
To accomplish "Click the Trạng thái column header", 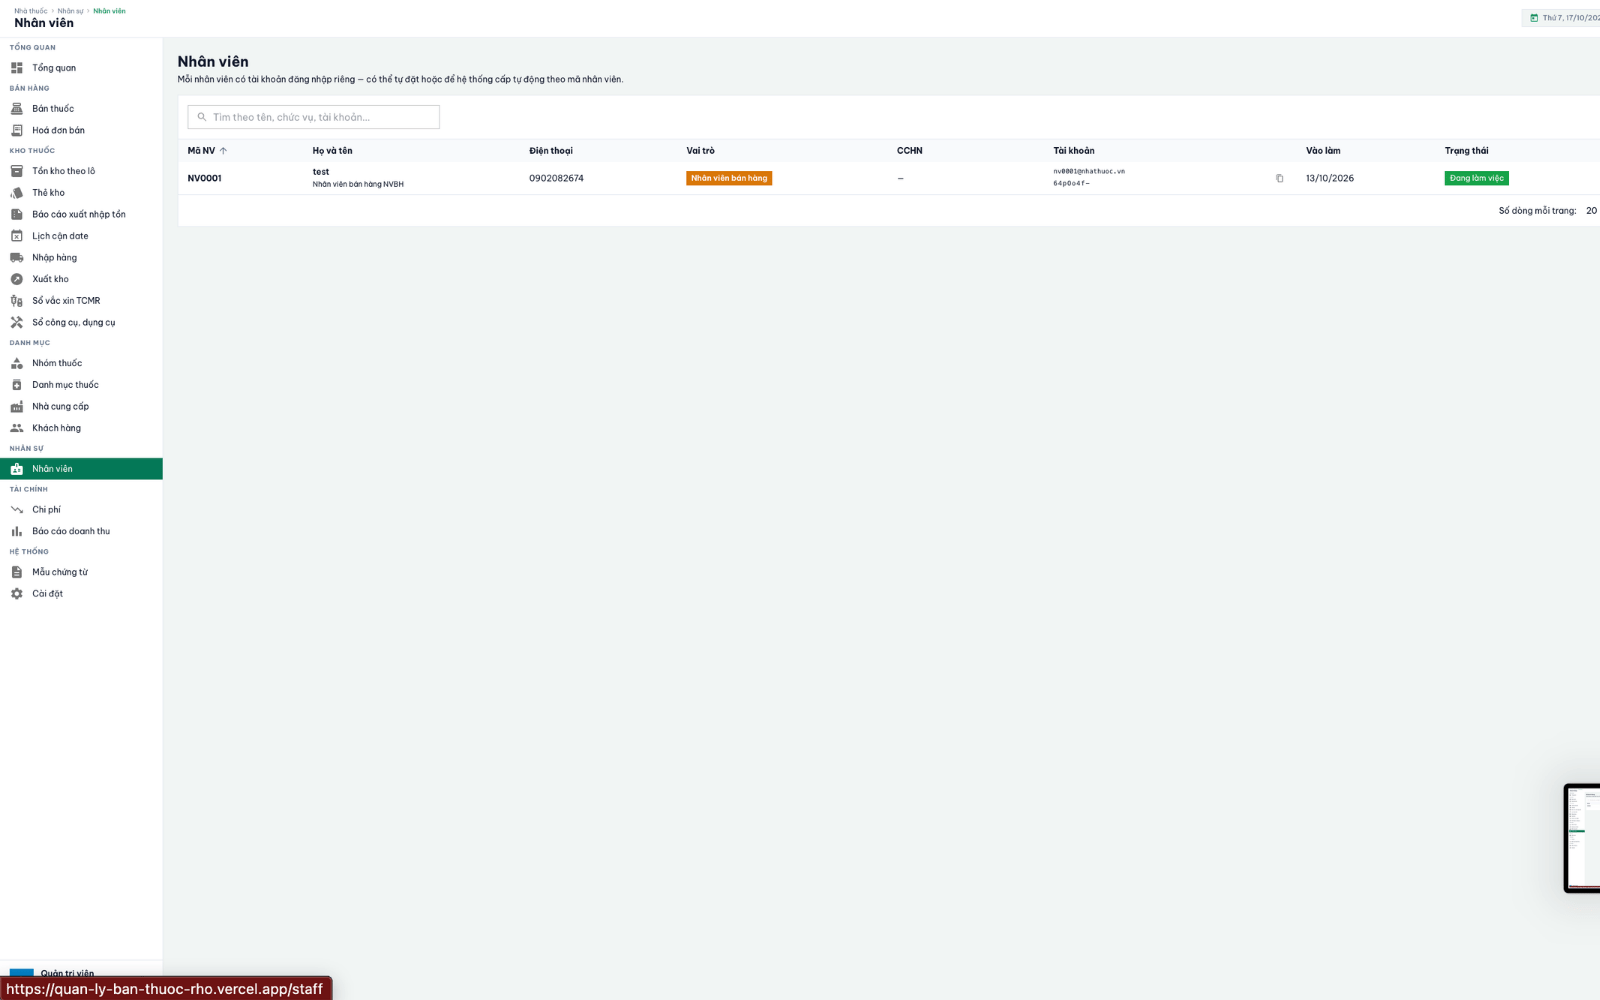I will 1466,151.
